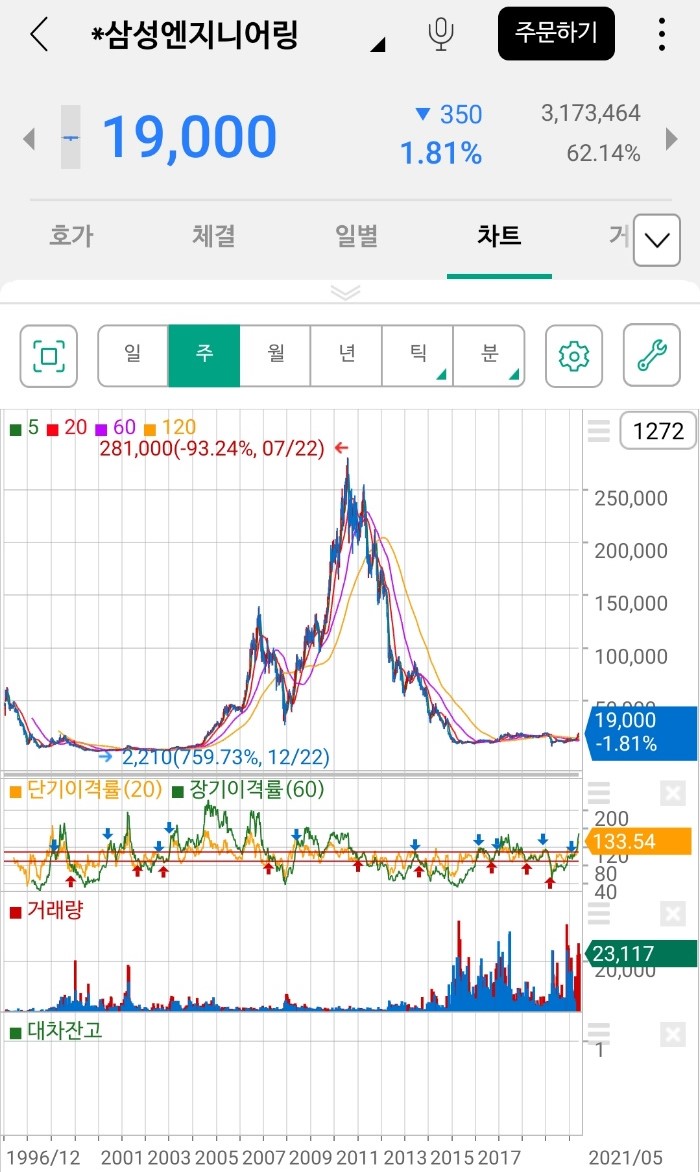
Task: Tap the orange 133.54 indicator value tag
Action: click(x=639, y=842)
